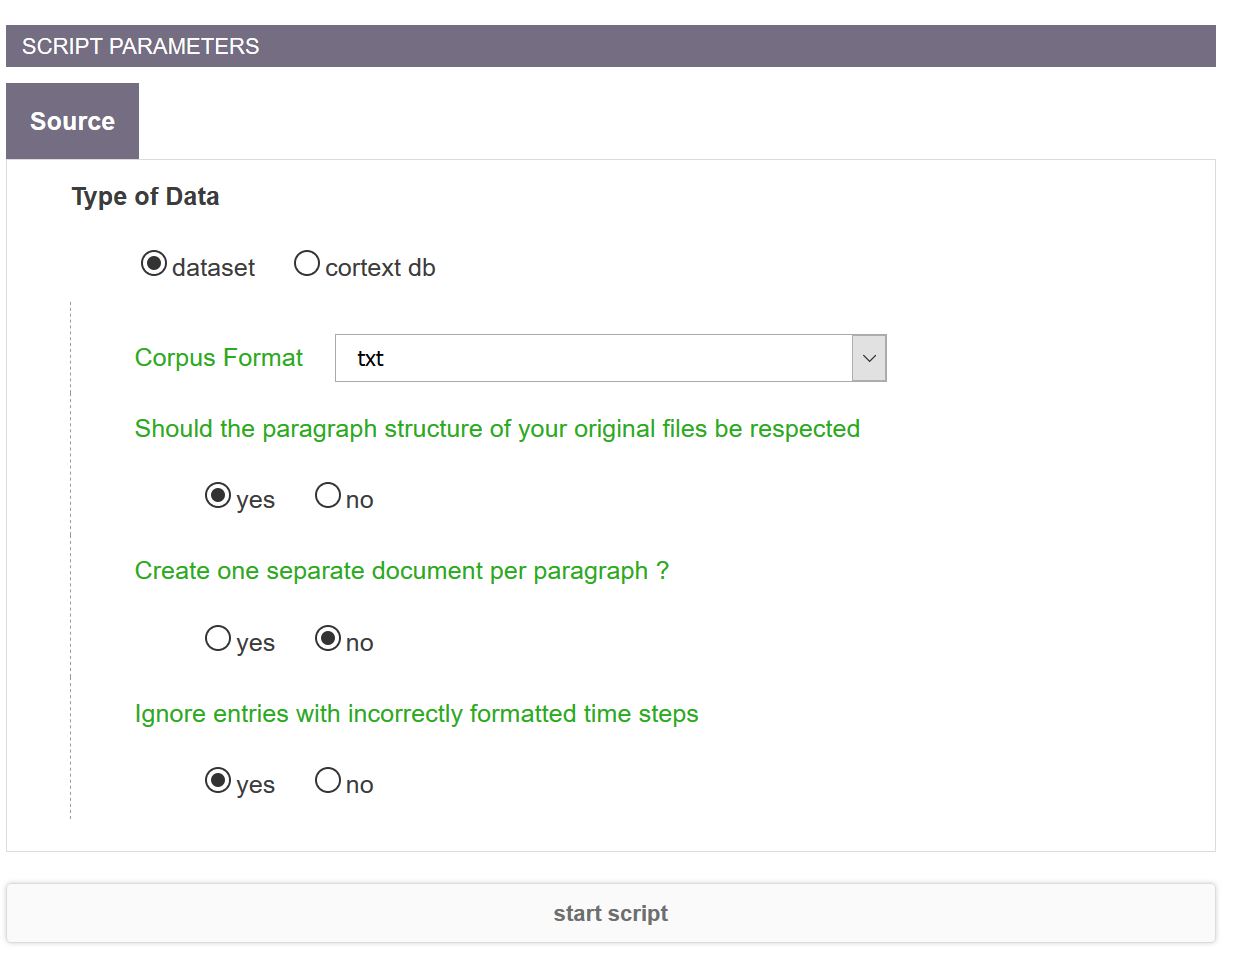The height and width of the screenshot is (958, 1252).
Task: Choose yes to ignore incorrectly formatted time steps
Action: 218,781
